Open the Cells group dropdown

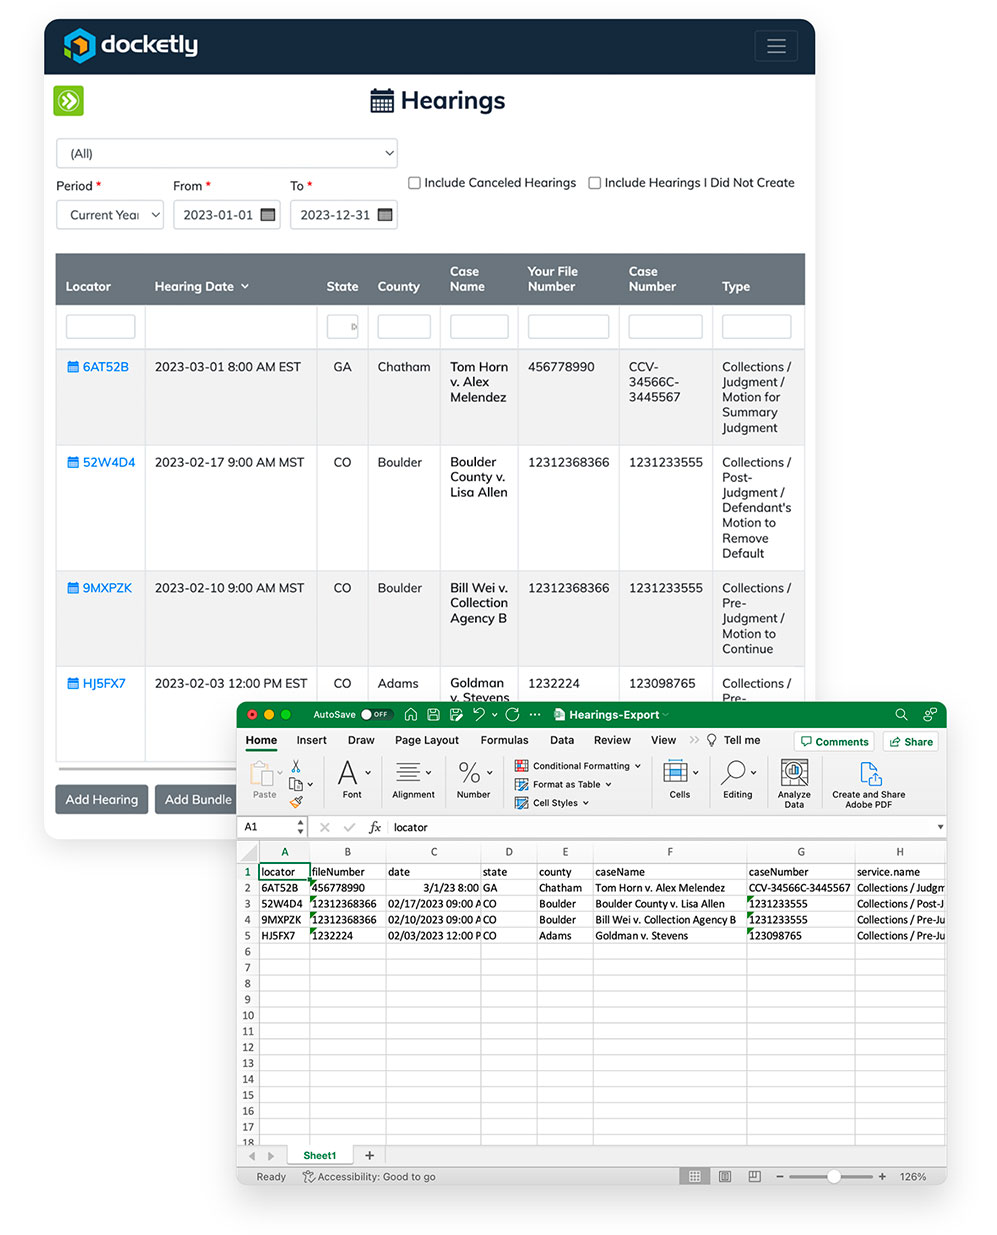pyautogui.click(x=696, y=773)
